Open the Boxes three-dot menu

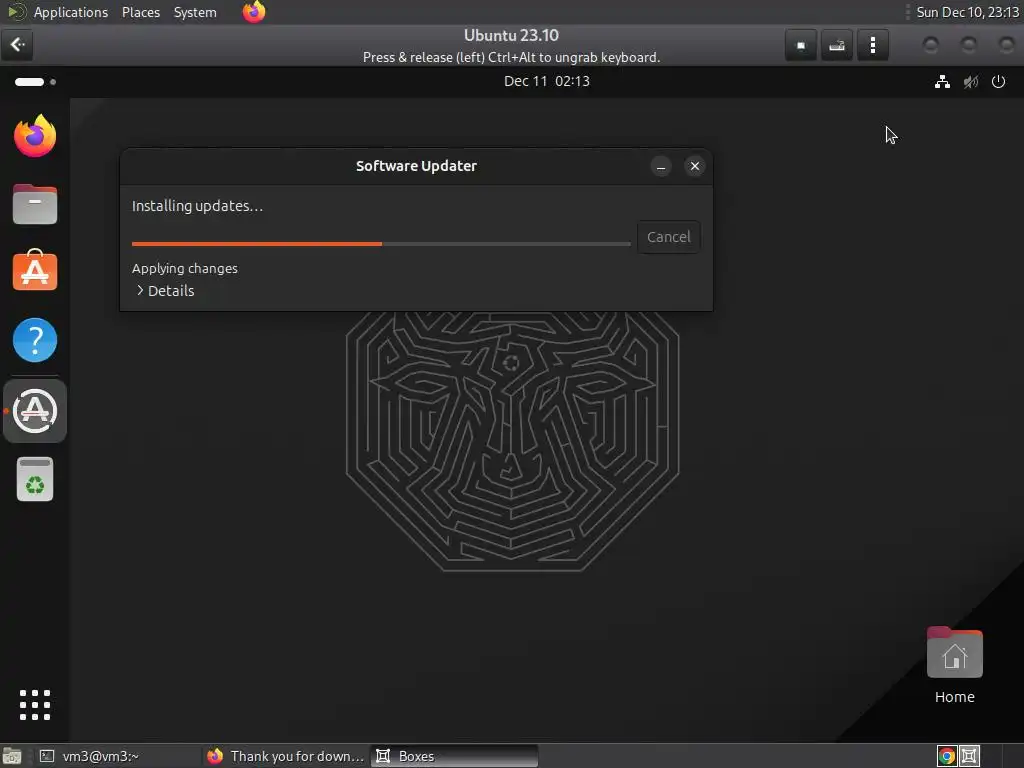872,45
